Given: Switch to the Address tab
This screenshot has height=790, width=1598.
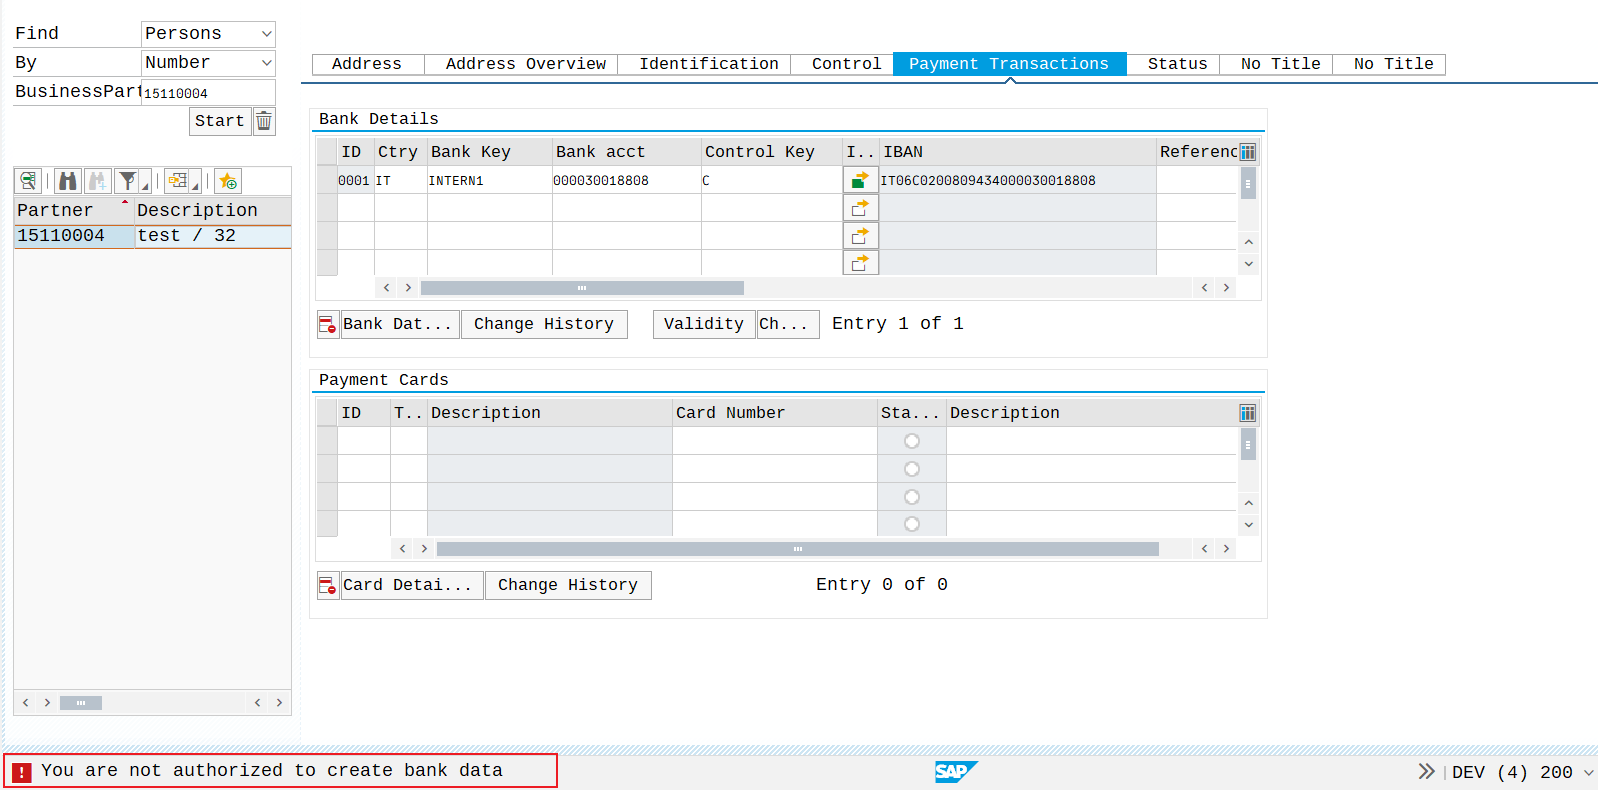Looking at the screenshot, I should pyautogui.click(x=367, y=64).
